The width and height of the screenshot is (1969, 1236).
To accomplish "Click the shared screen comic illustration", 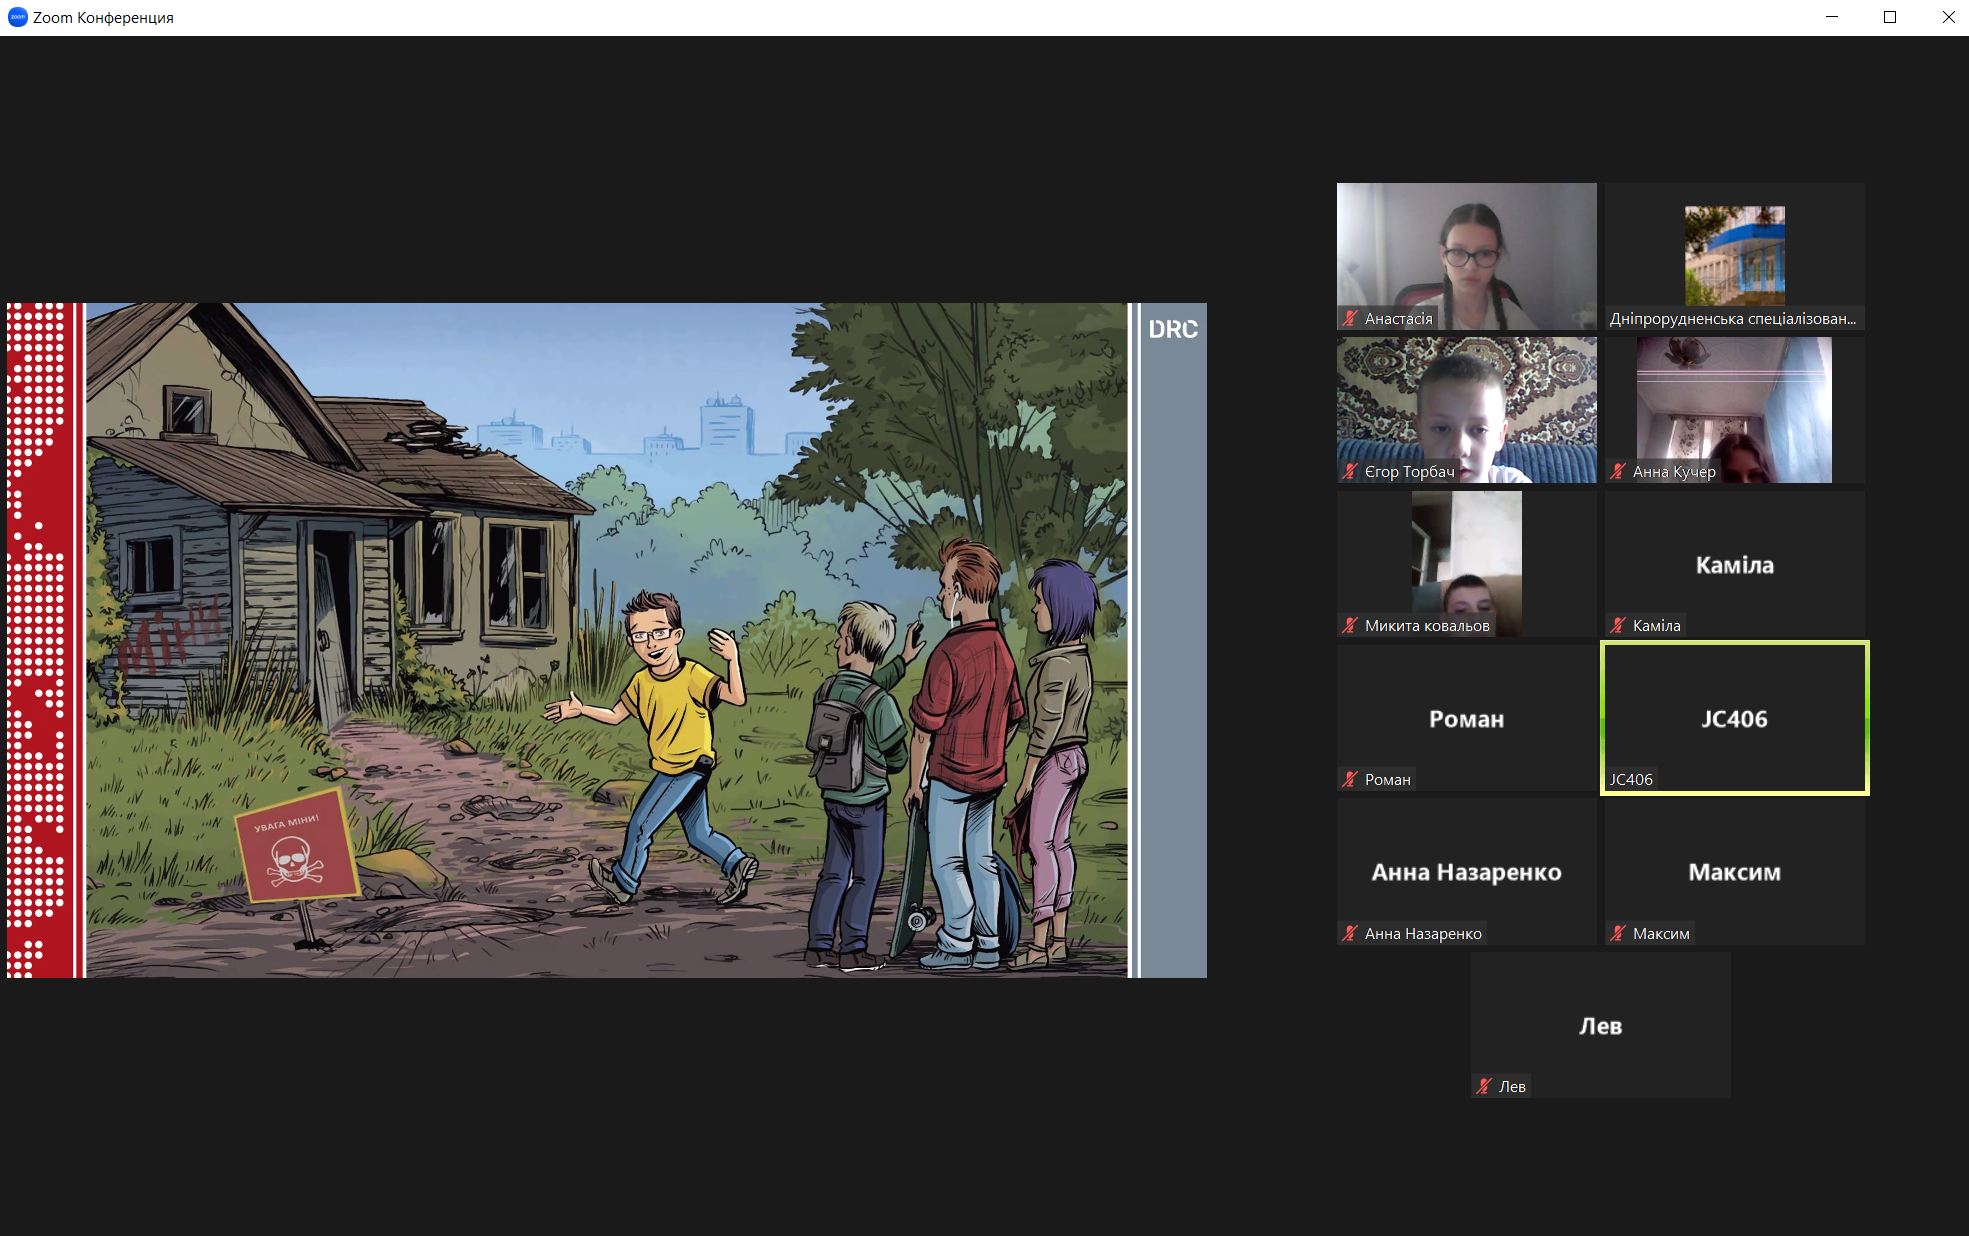I will (x=606, y=640).
